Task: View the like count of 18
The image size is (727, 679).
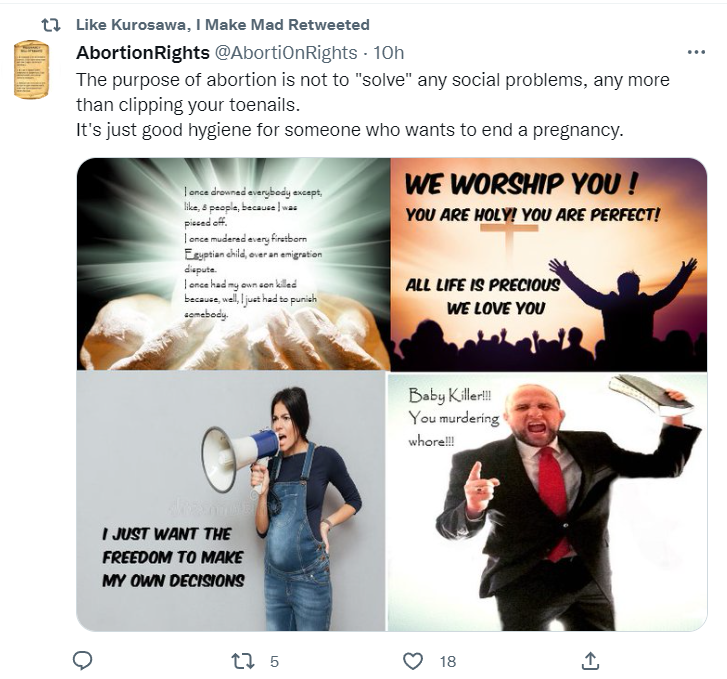Action: click(448, 661)
